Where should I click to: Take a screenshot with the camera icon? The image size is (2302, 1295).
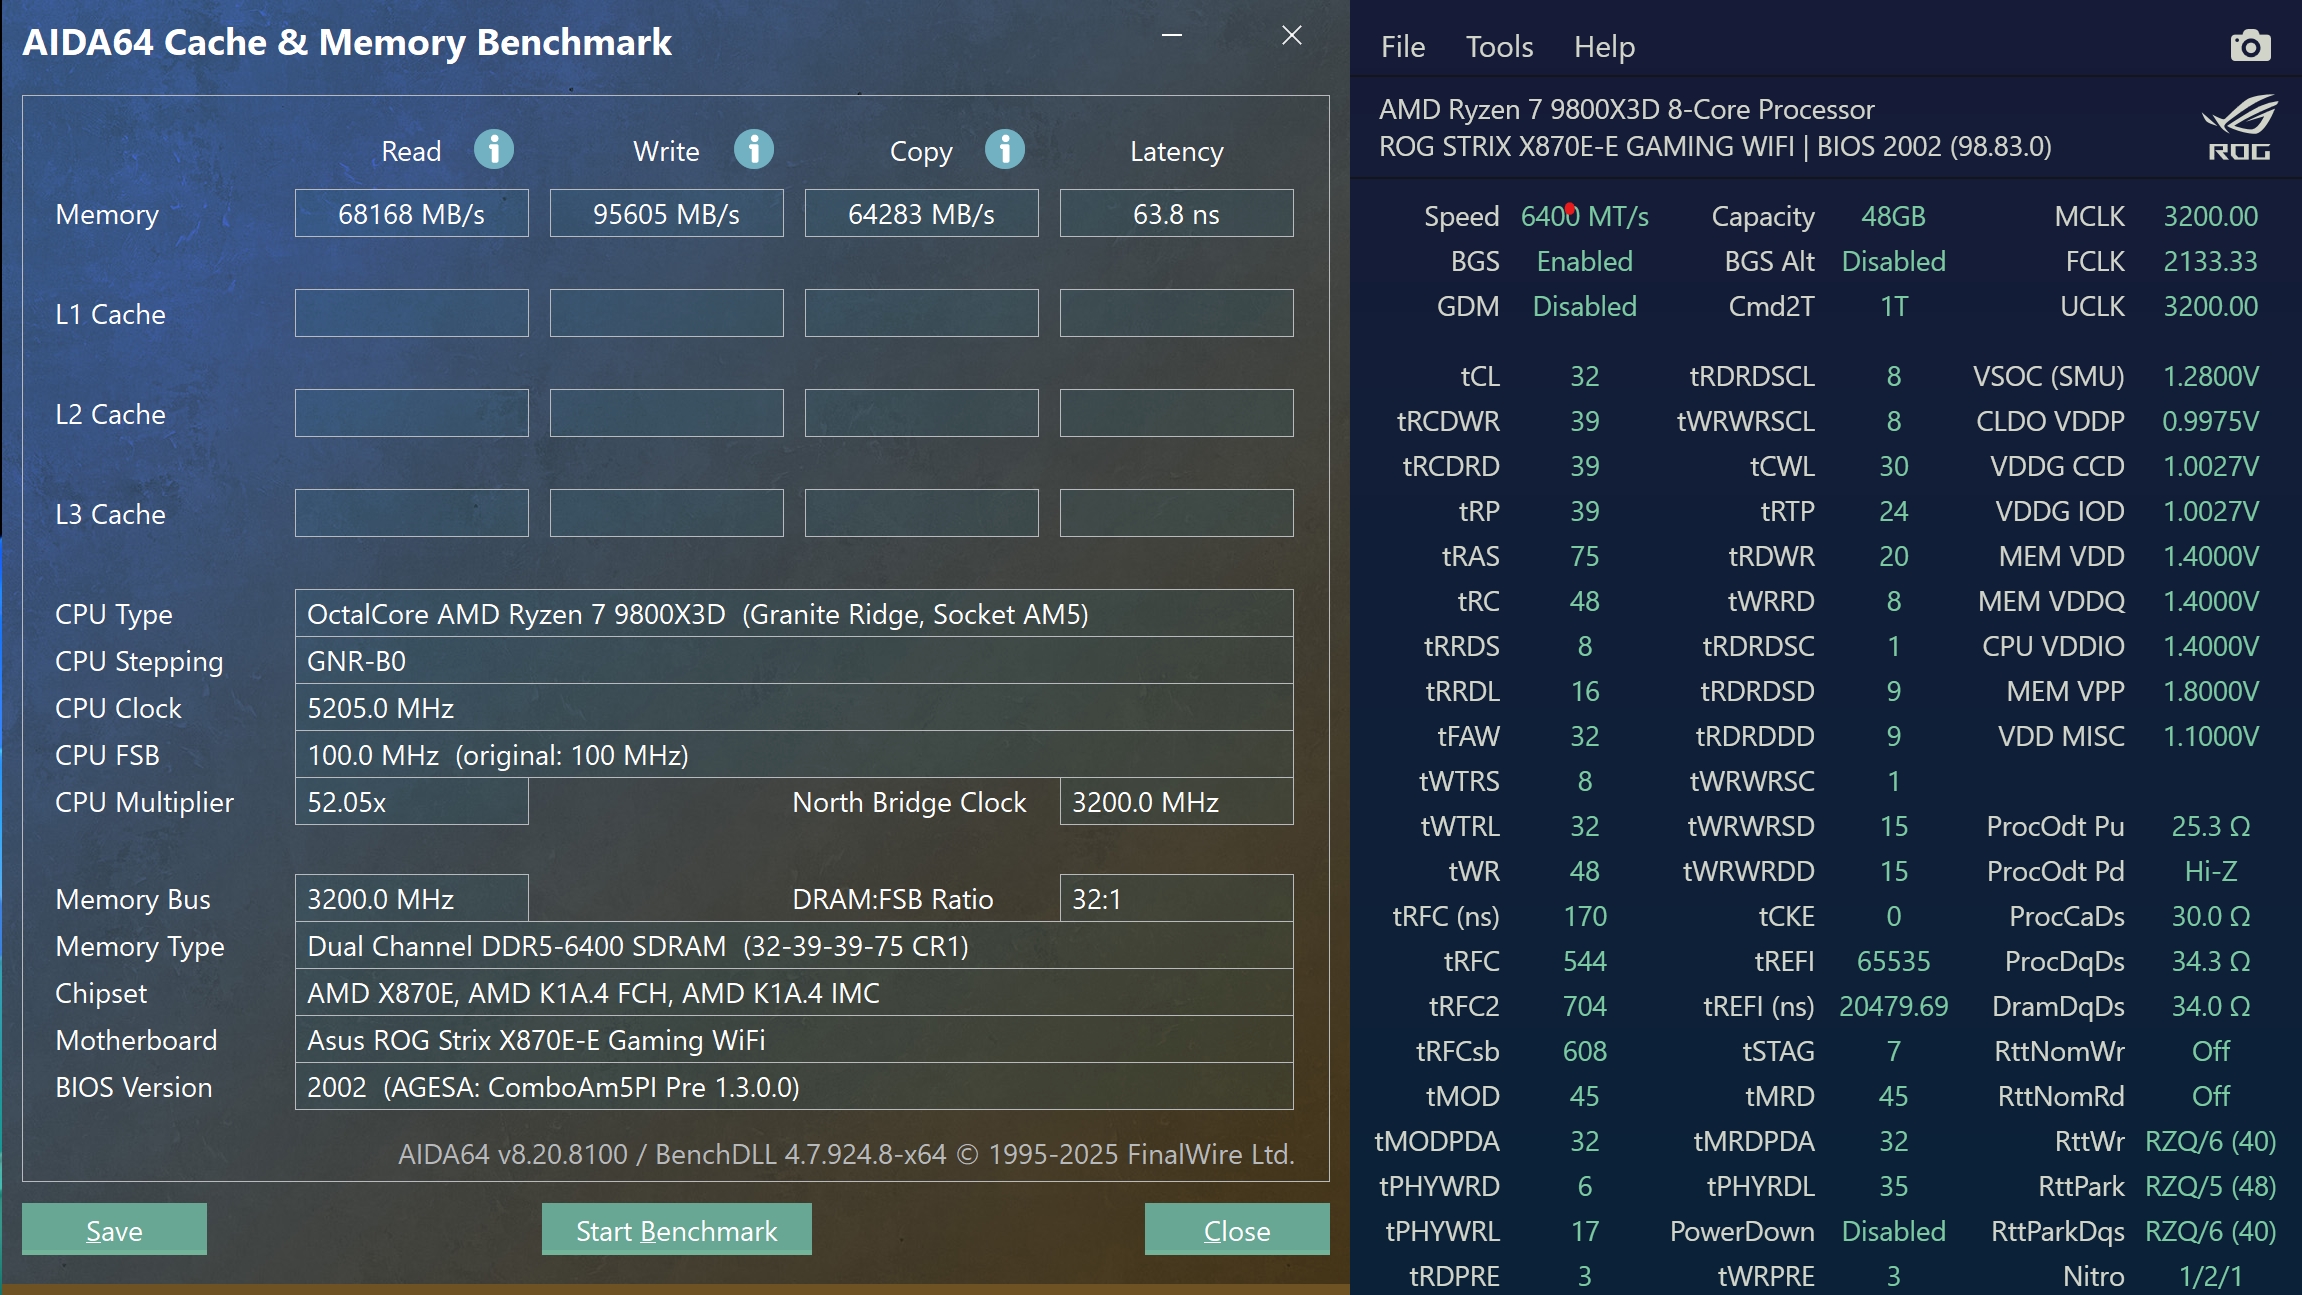click(x=2250, y=46)
